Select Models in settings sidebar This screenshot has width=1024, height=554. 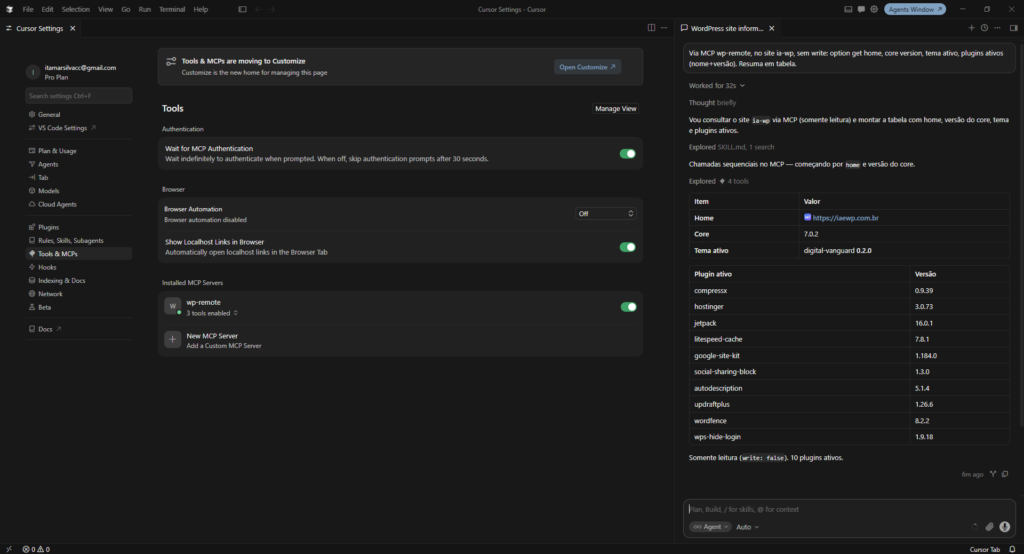pos(48,191)
